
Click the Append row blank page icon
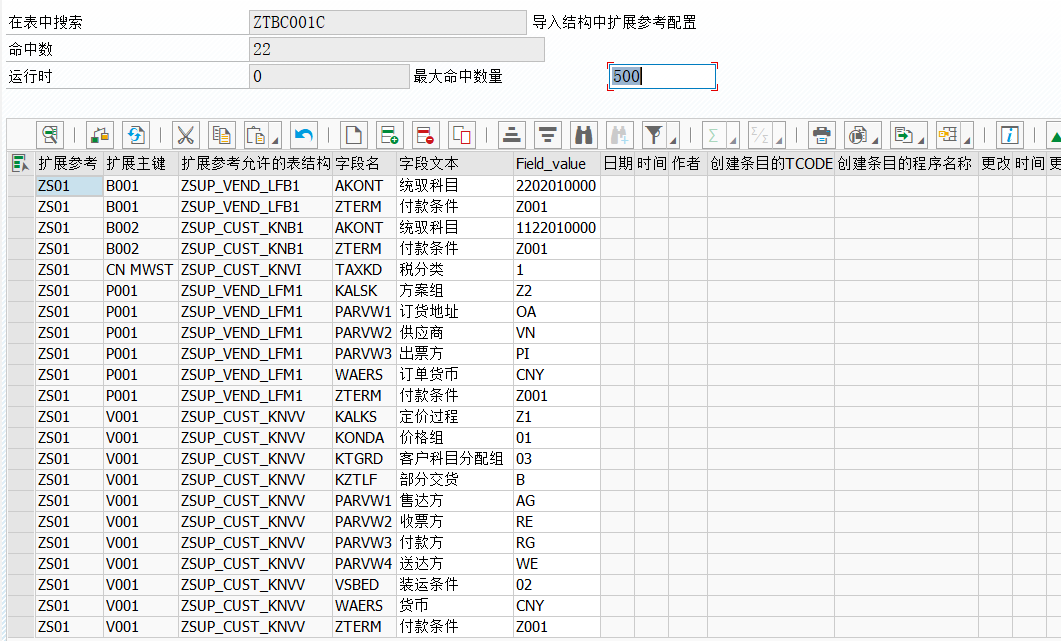(x=354, y=135)
